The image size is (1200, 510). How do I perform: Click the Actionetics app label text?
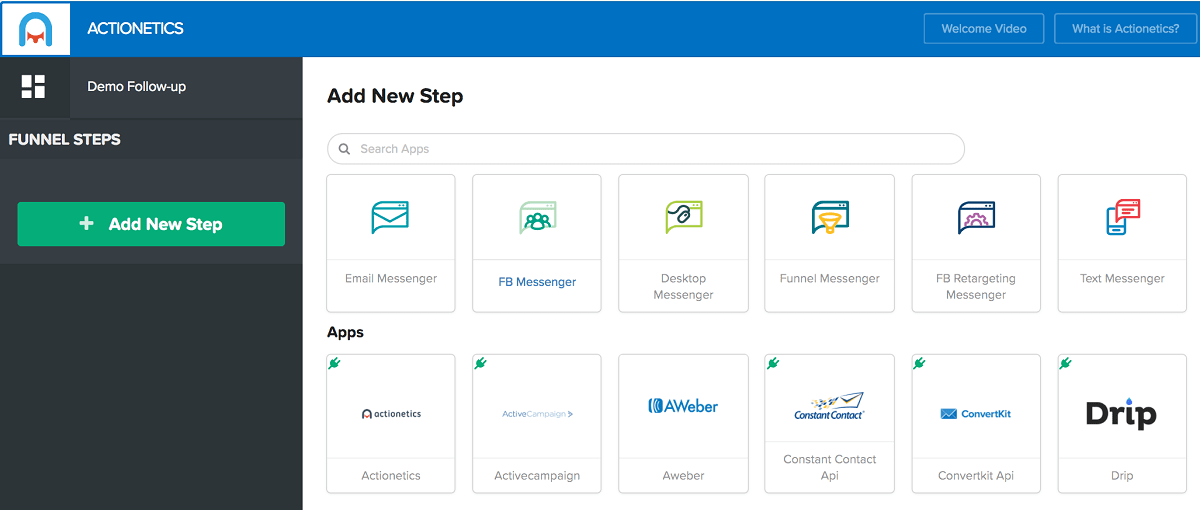tap(391, 476)
